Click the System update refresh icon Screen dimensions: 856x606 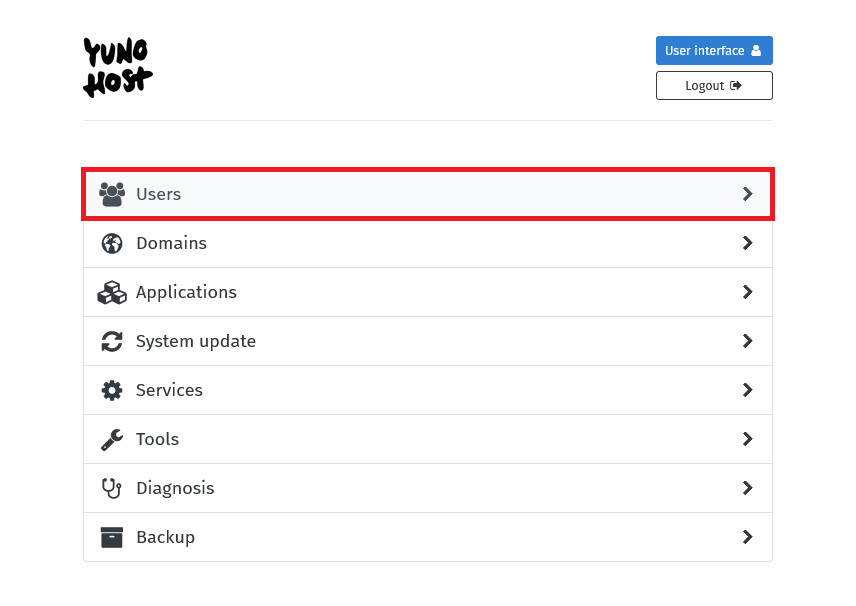[112, 341]
